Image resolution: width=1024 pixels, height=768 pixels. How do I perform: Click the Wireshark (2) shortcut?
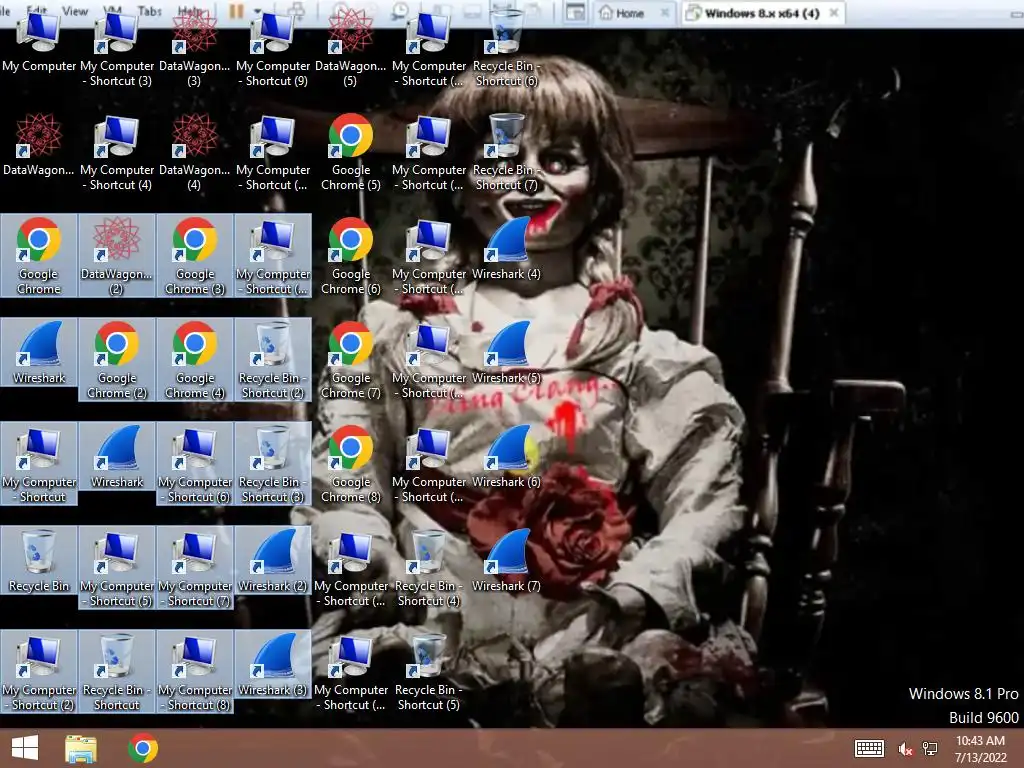coord(273,561)
